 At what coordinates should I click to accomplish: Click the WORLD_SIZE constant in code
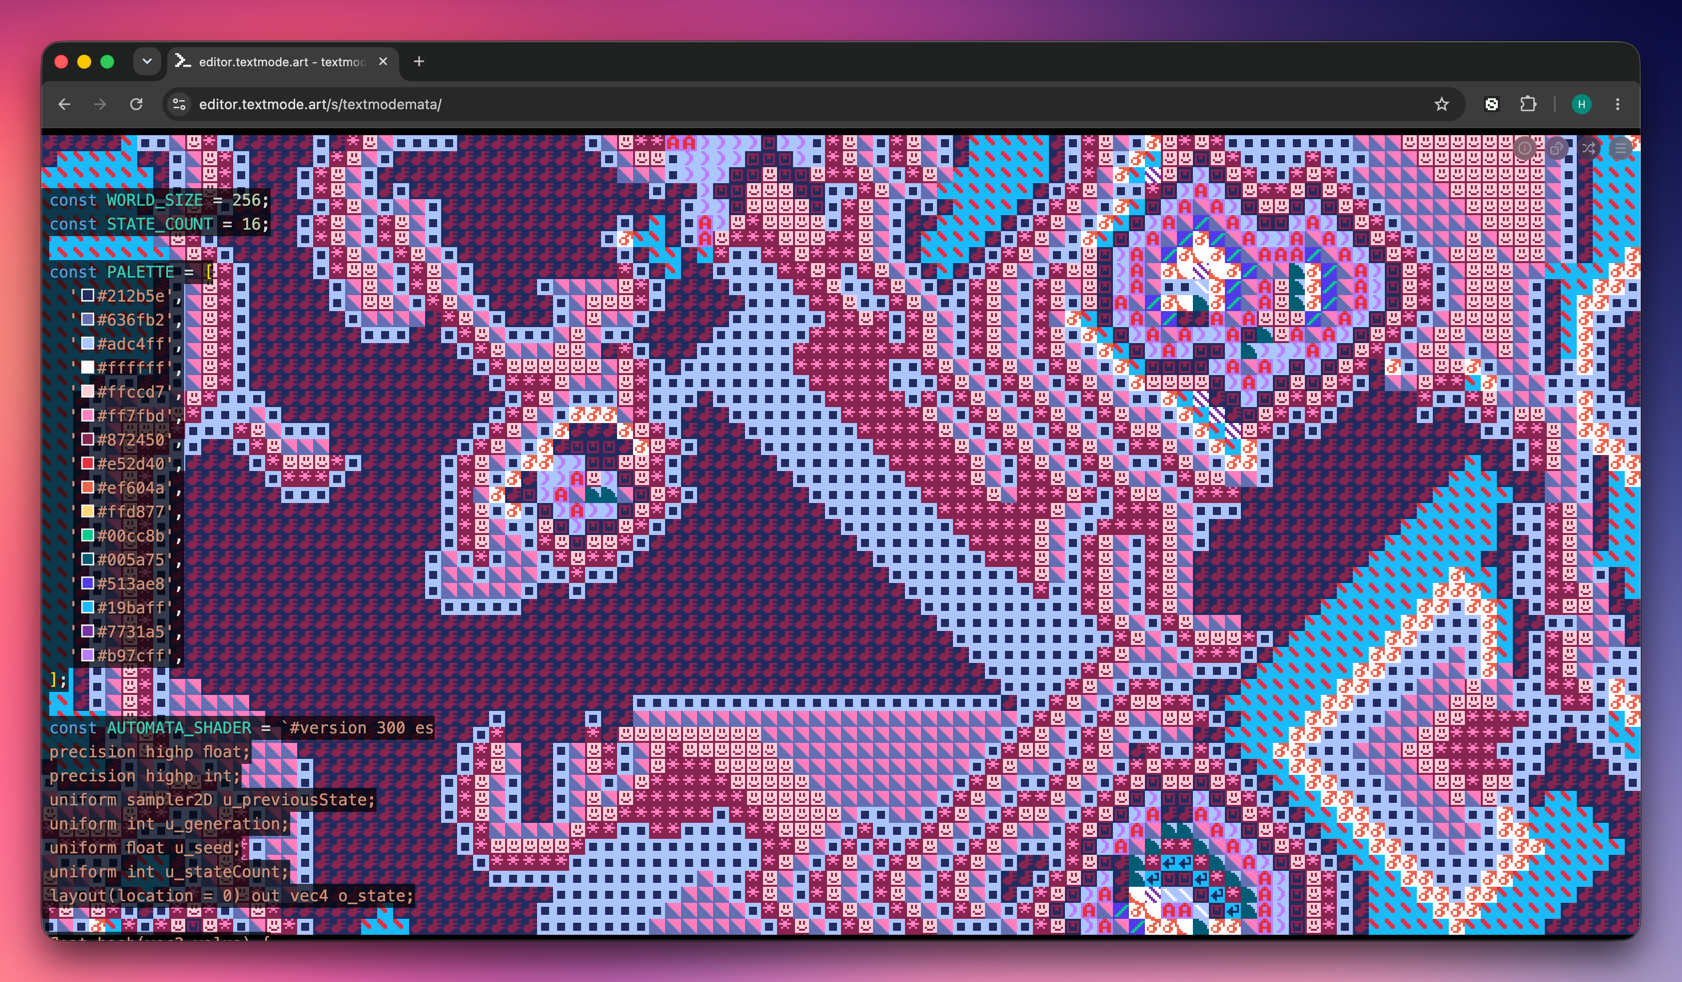point(155,200)
